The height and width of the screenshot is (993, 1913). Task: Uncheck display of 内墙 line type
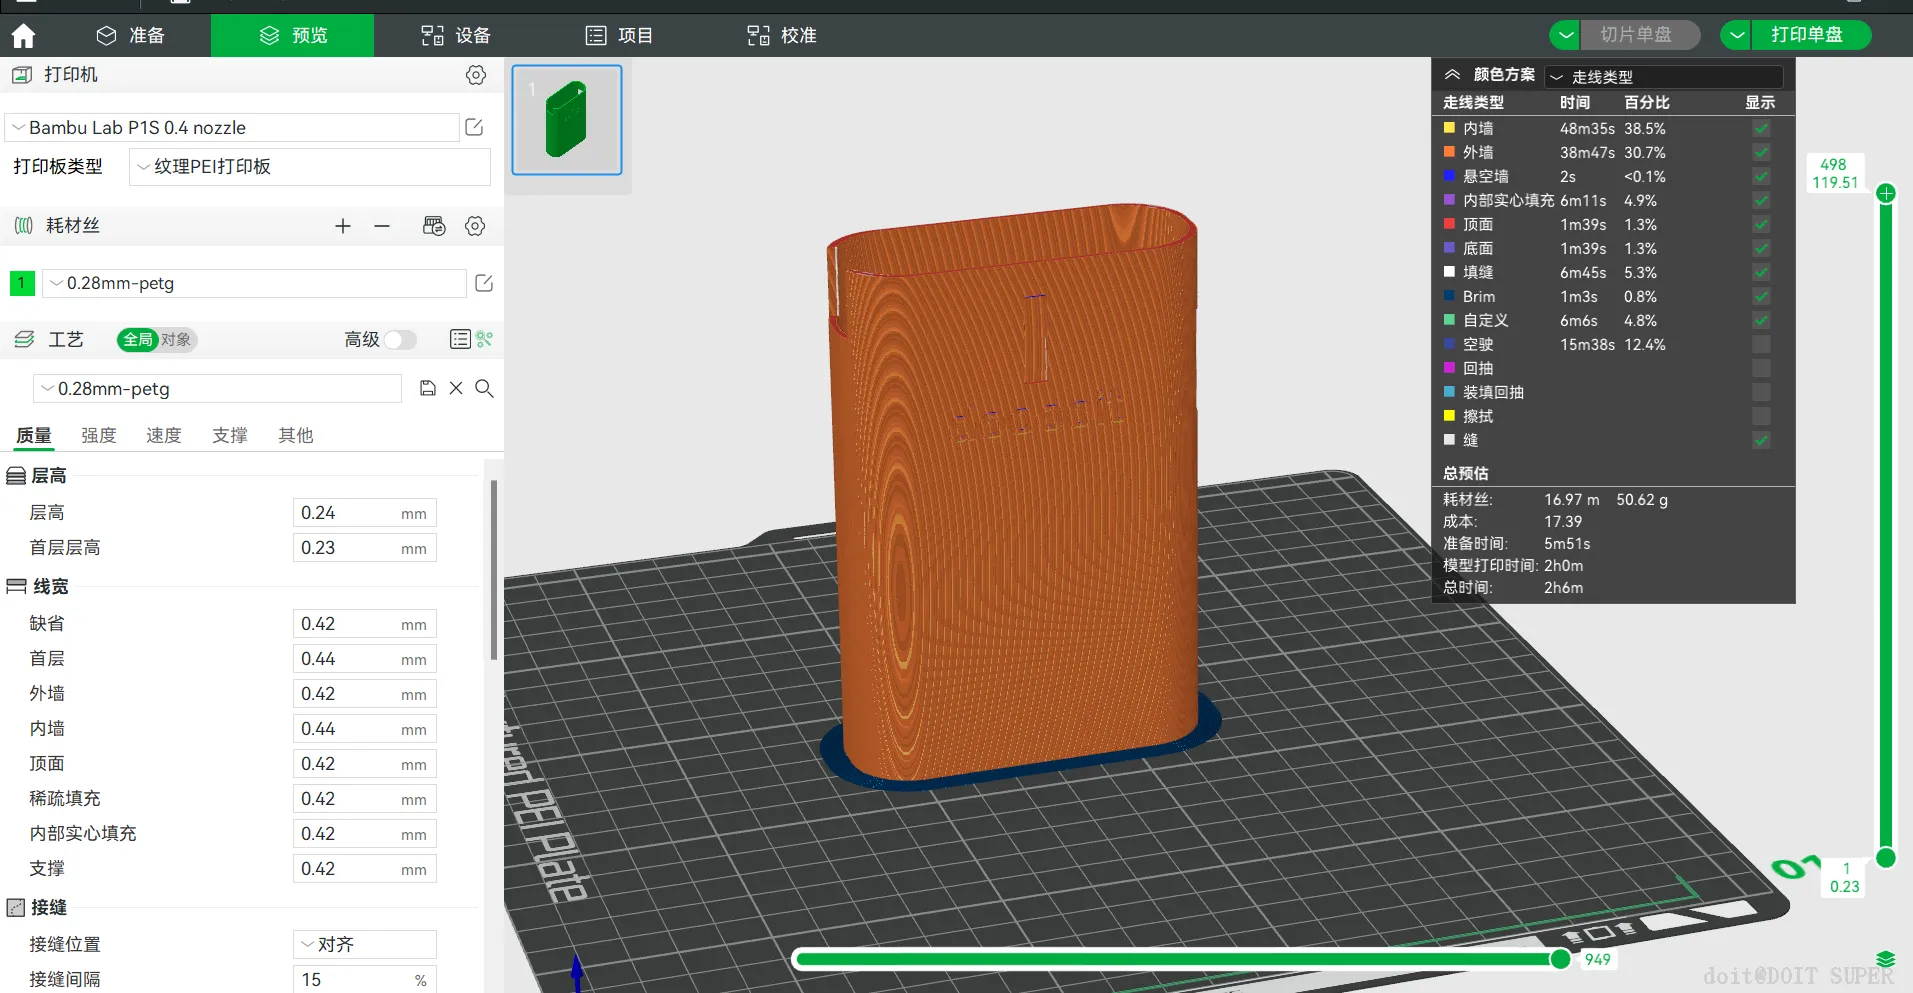click(1761, 129)
